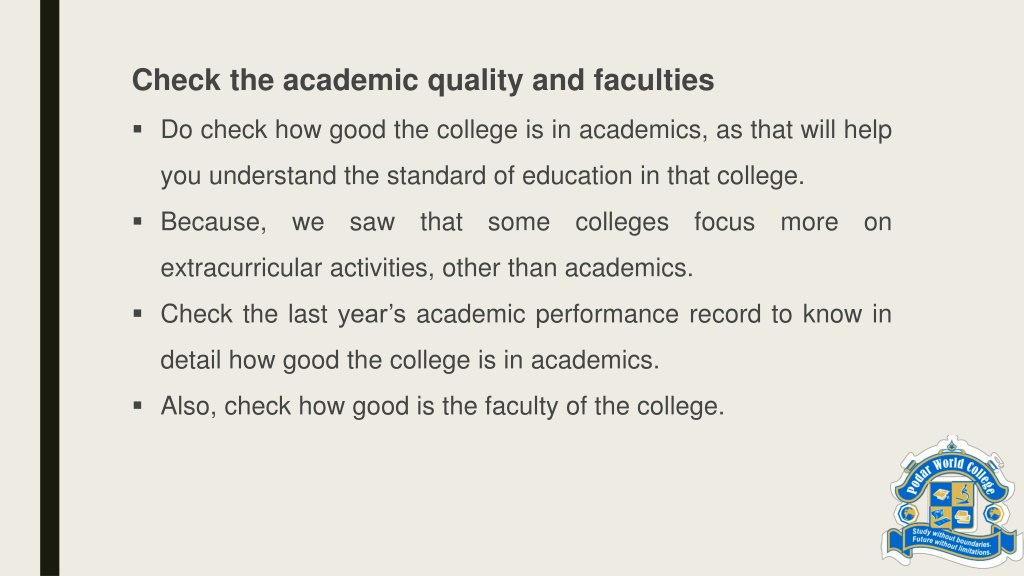
Task: Click the left globe emblem on the logo
Action: (908, 513)
